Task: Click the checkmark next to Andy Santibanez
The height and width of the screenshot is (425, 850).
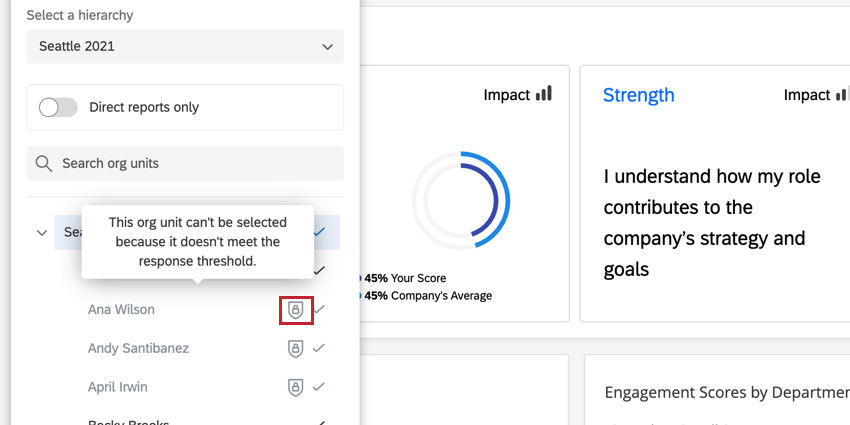Action: pos(319,348)
